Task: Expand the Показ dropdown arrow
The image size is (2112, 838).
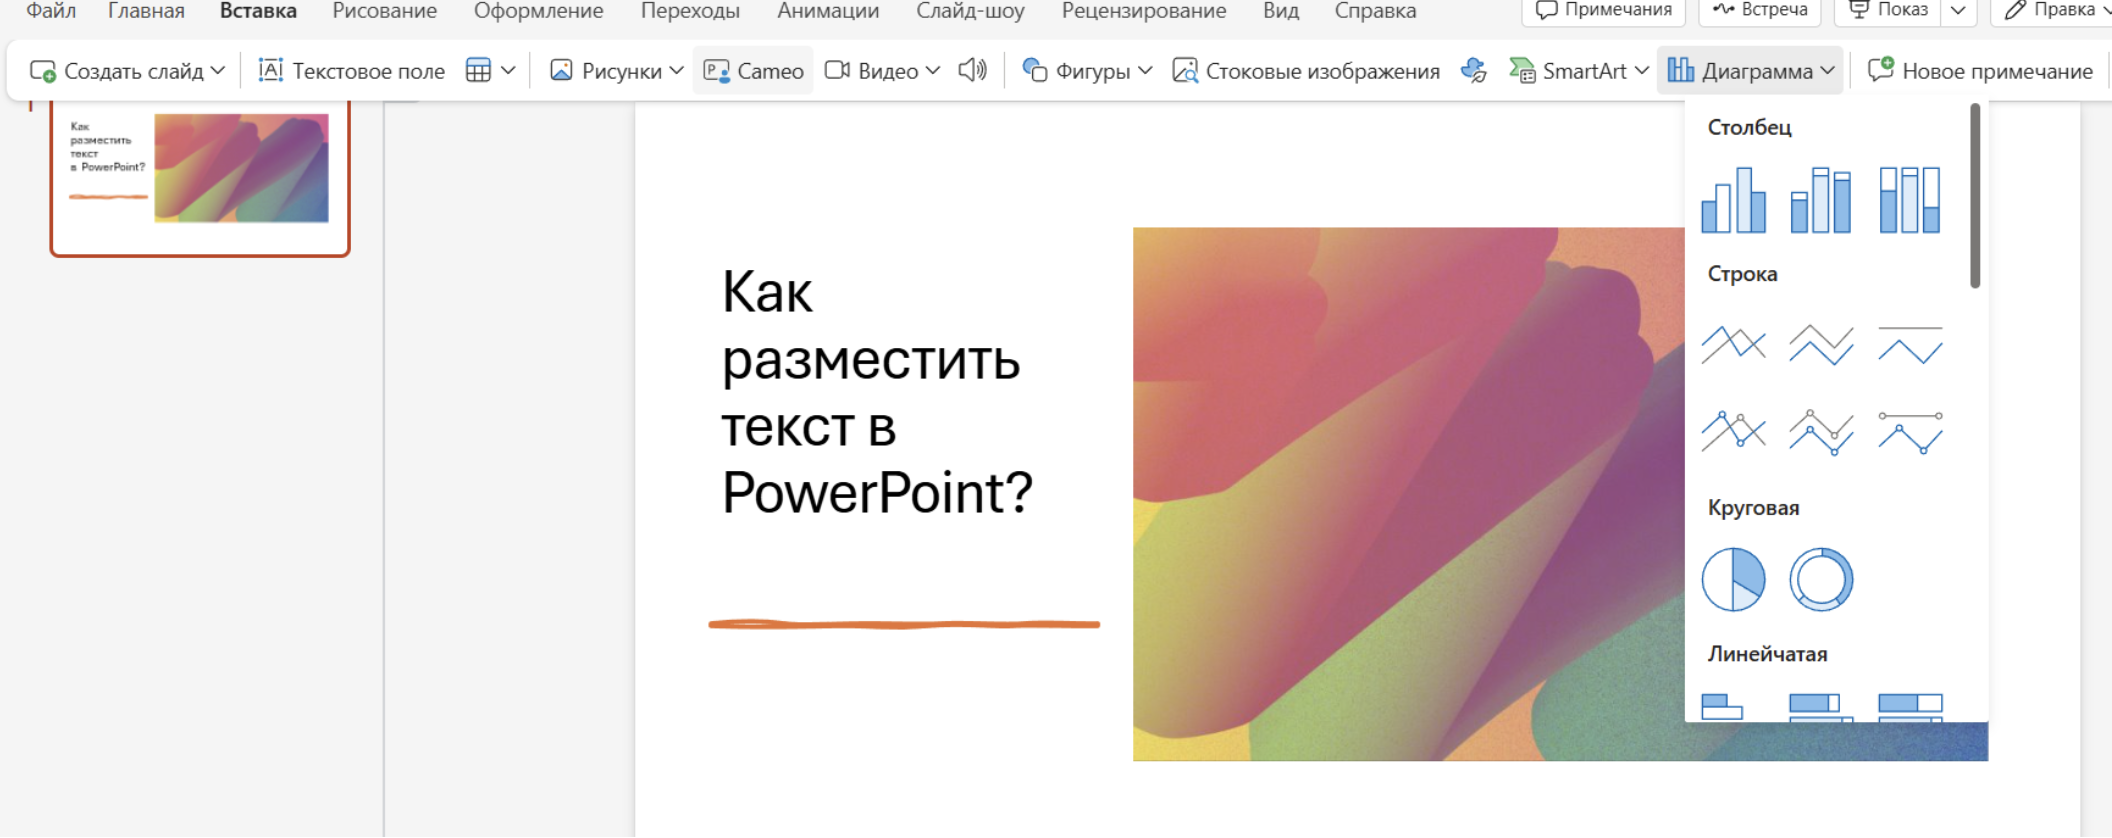Action: pos(1958,10)
